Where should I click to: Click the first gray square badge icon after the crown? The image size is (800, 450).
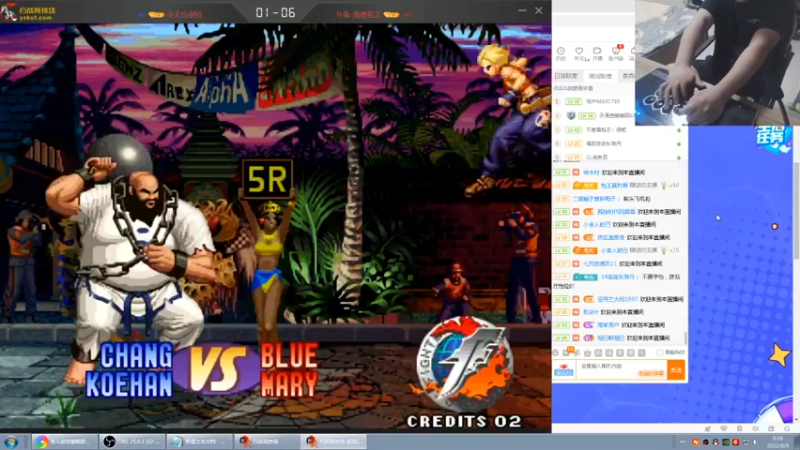pos(598,353)
